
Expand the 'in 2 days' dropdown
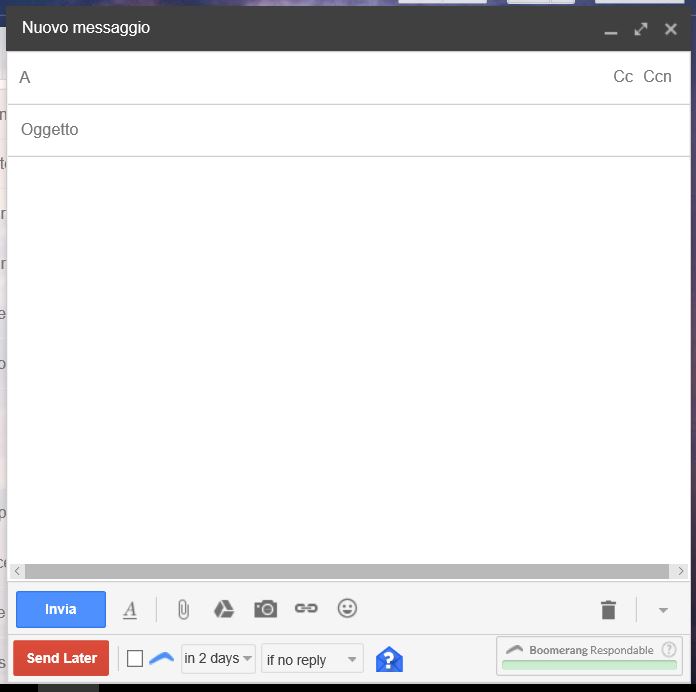[218, 659]
